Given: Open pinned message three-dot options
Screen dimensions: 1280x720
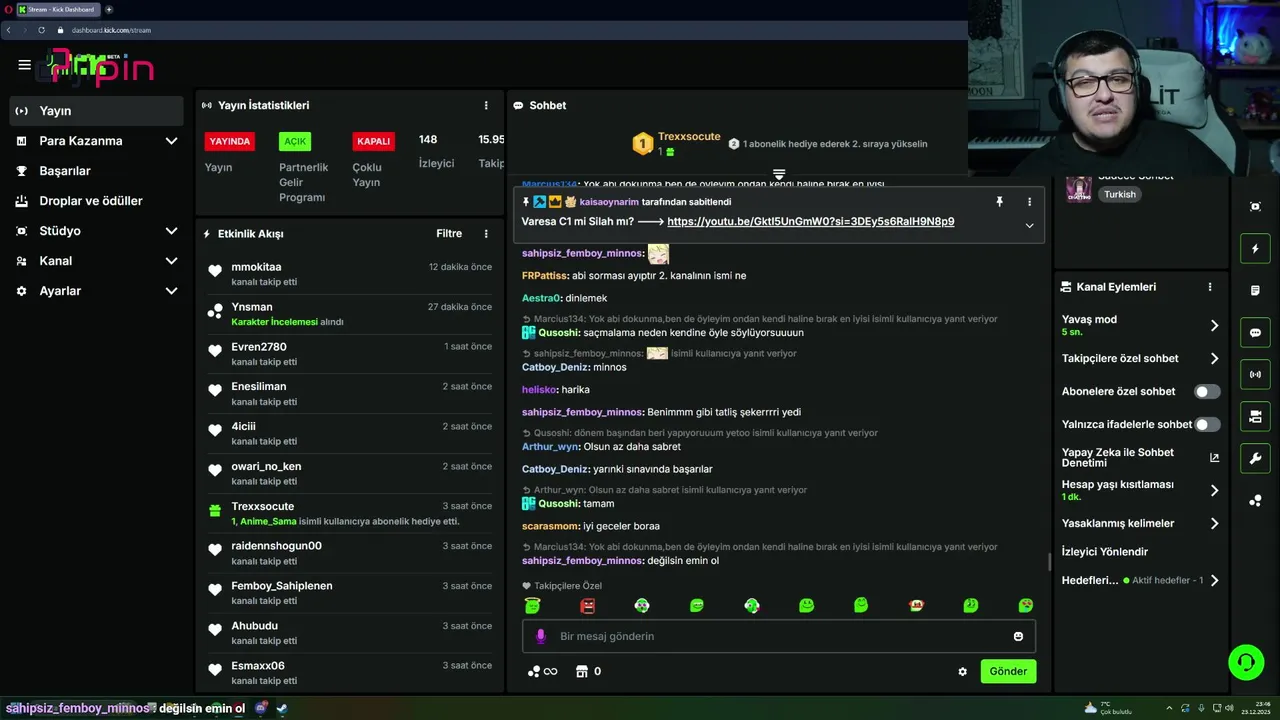Looking at the screenshot, I should 1029,202.
